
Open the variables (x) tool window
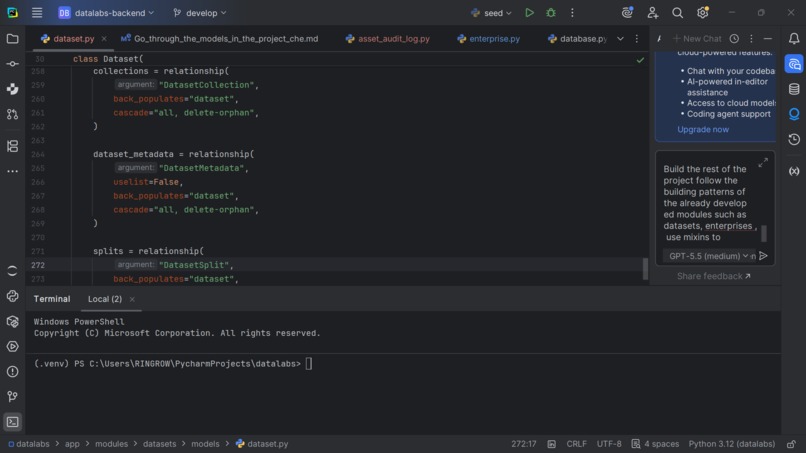click(794, 171)
